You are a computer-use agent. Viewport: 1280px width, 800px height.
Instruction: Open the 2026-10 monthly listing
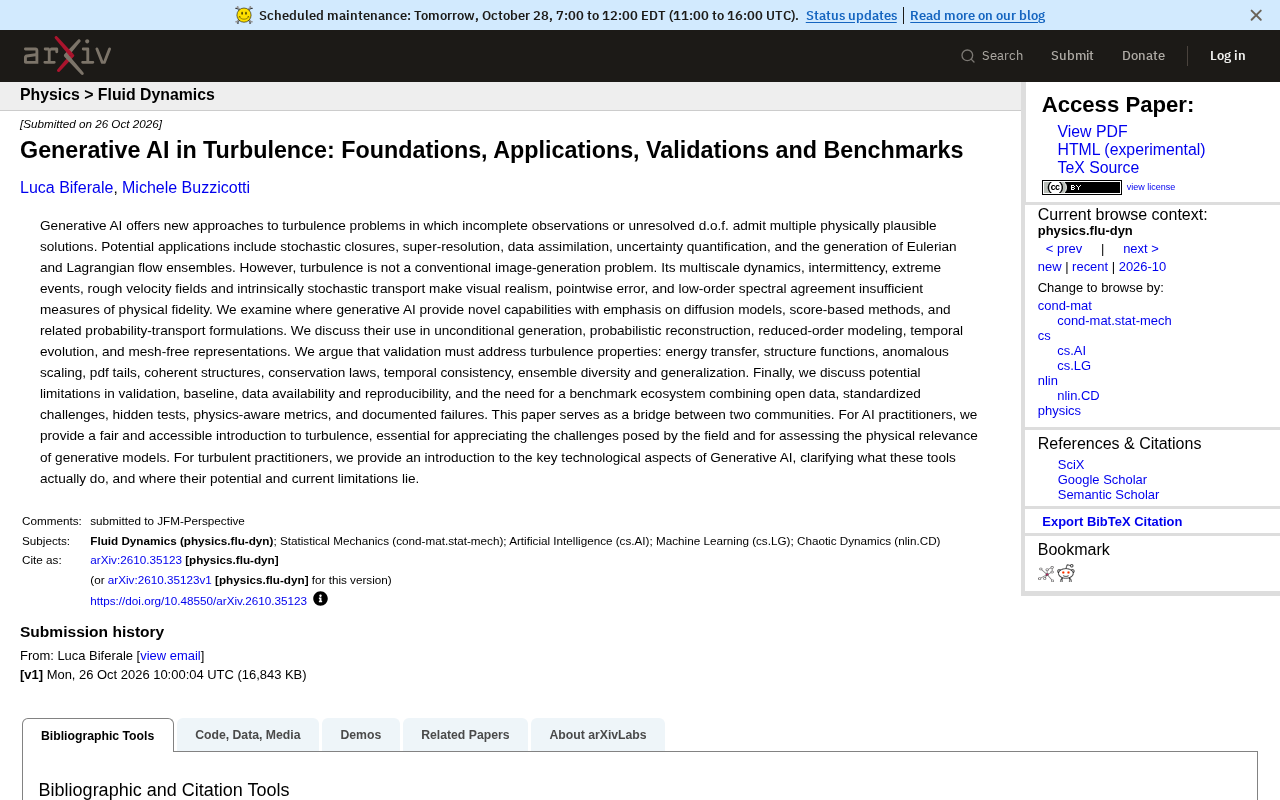pyautogui.click(x=1142, y=267)
